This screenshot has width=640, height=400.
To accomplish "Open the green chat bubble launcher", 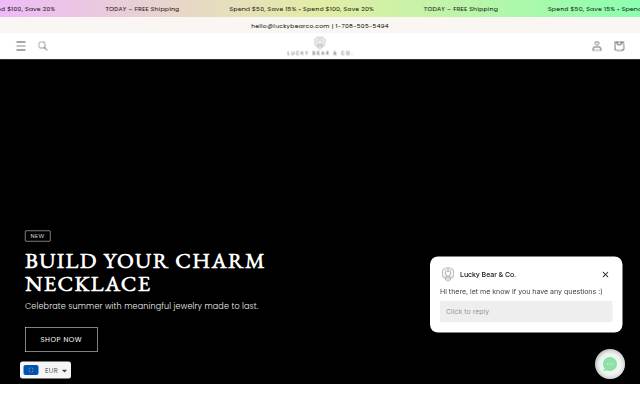I will [610, 364].
